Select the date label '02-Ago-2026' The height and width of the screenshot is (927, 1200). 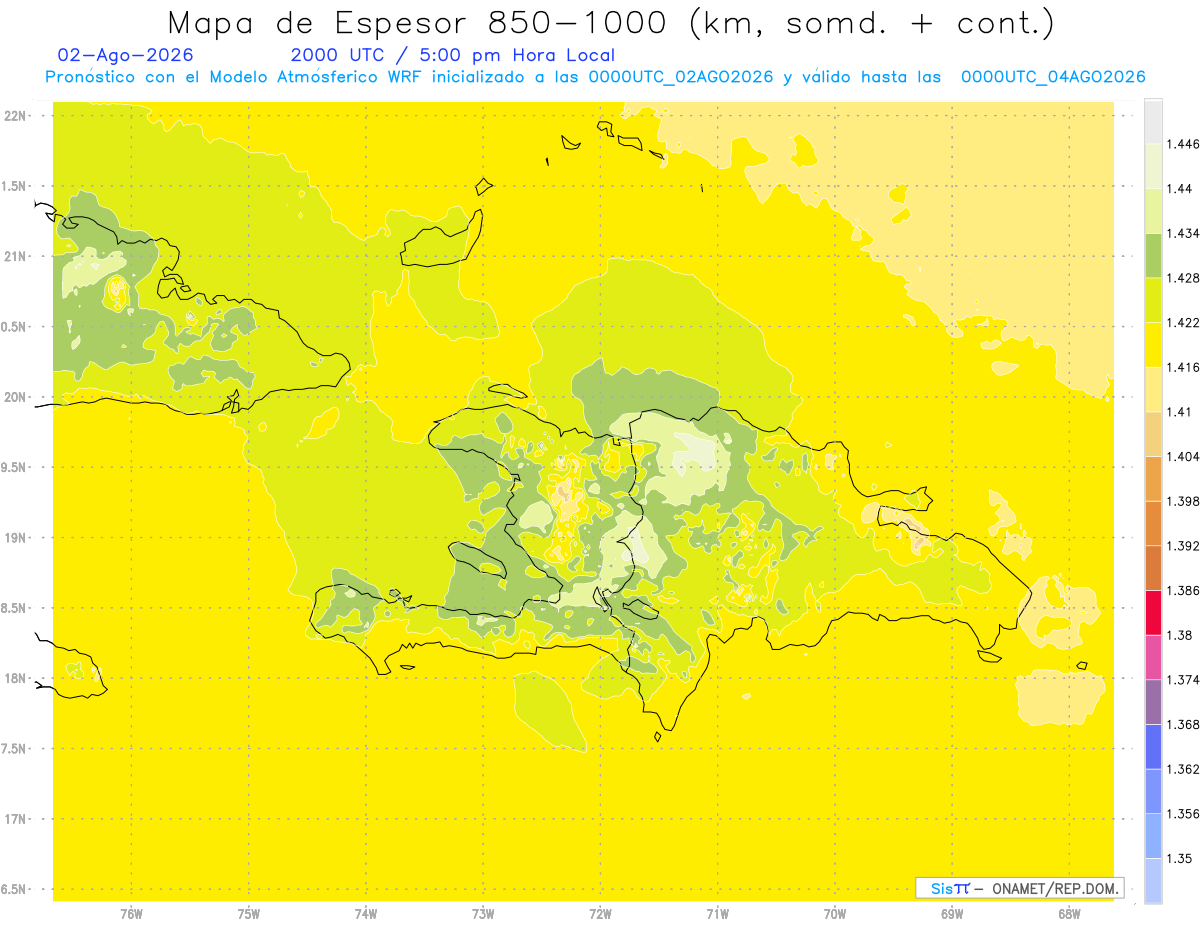(126, 56)
